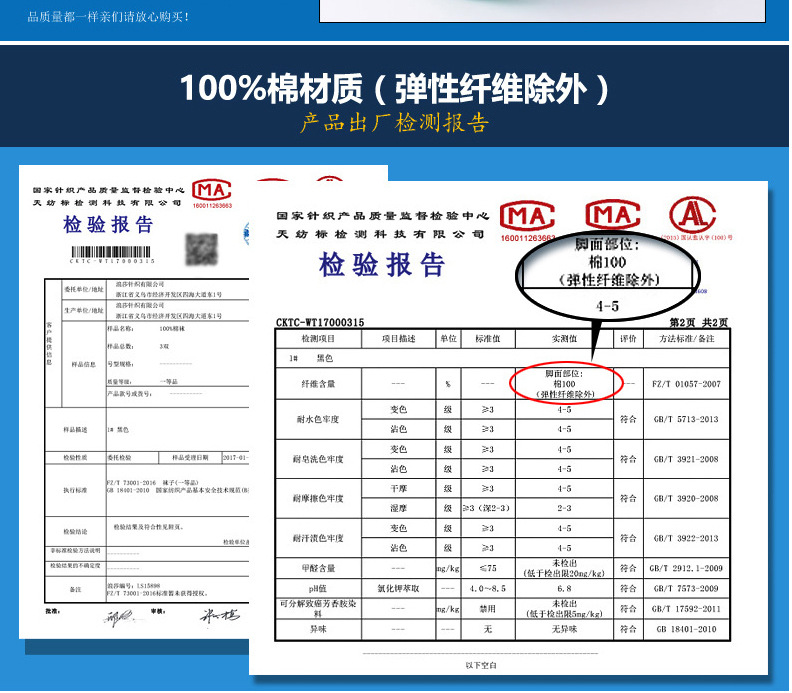Click "执行标准" on the left report
The image size is (792, 693).
pos(75,490)
